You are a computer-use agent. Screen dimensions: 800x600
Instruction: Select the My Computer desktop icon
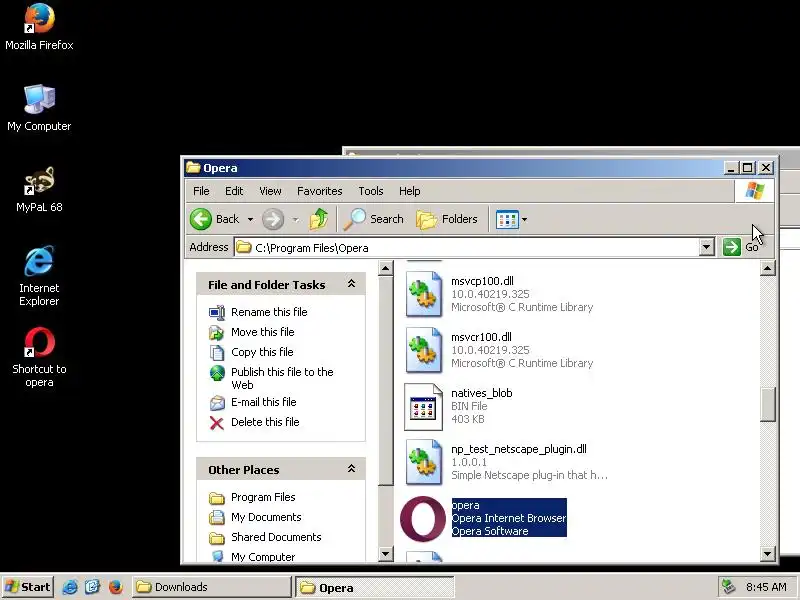(39, 108)
